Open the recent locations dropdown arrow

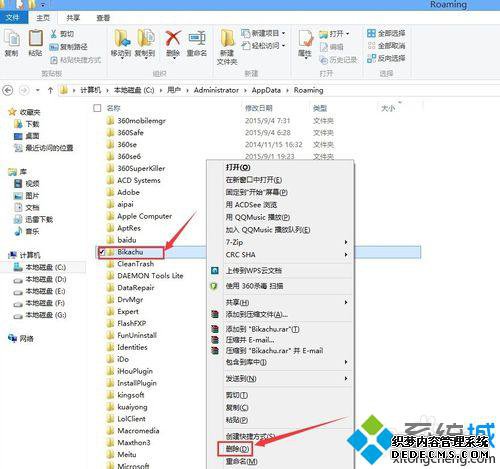(x=38, y=90)
